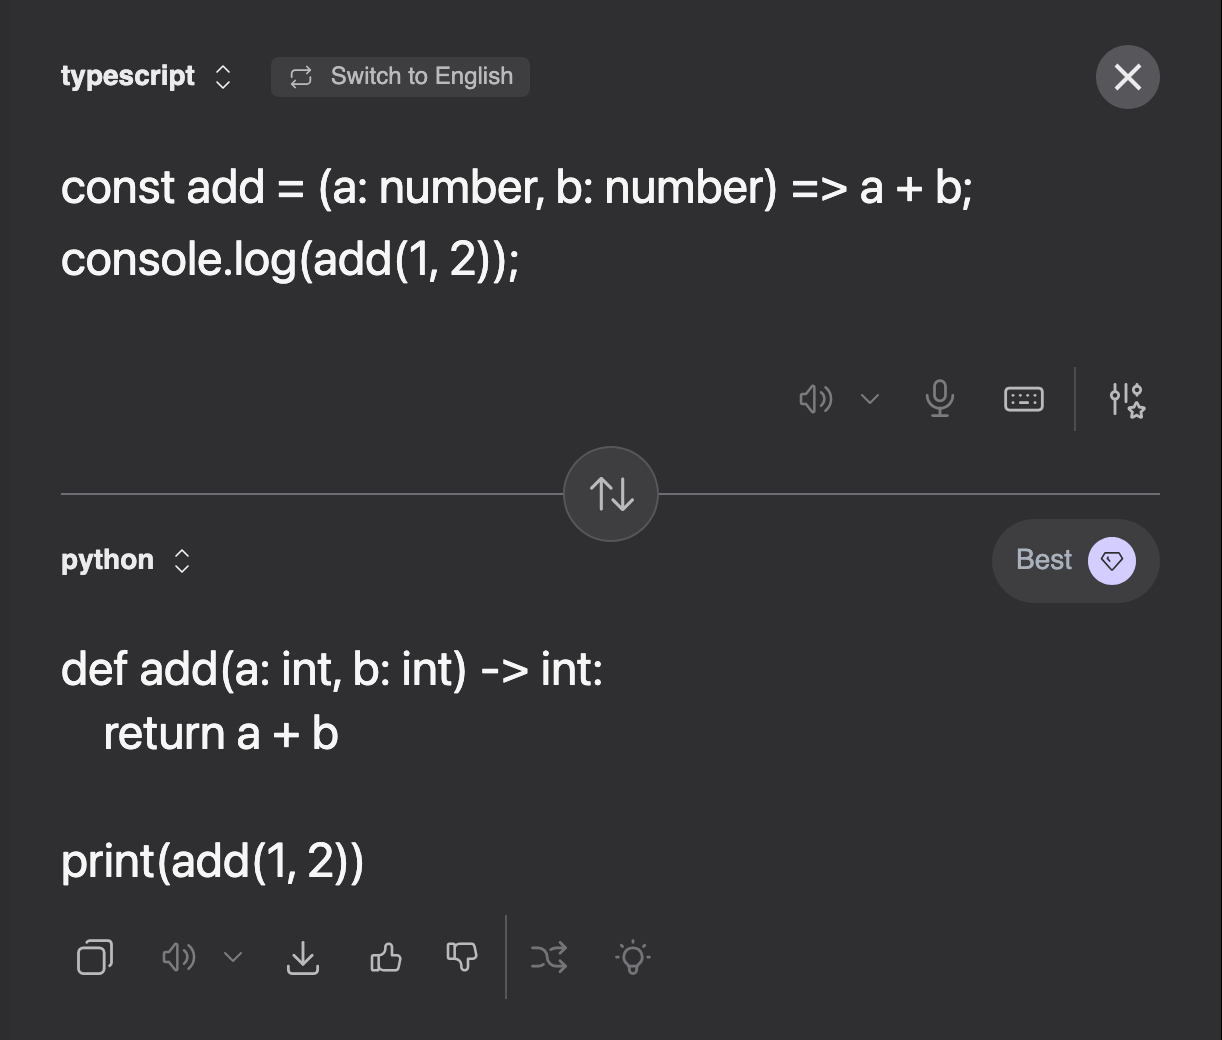Viewport: 1222px width, 1040px height.
Task: Start voice input with microphone
Action: [939, 399]
